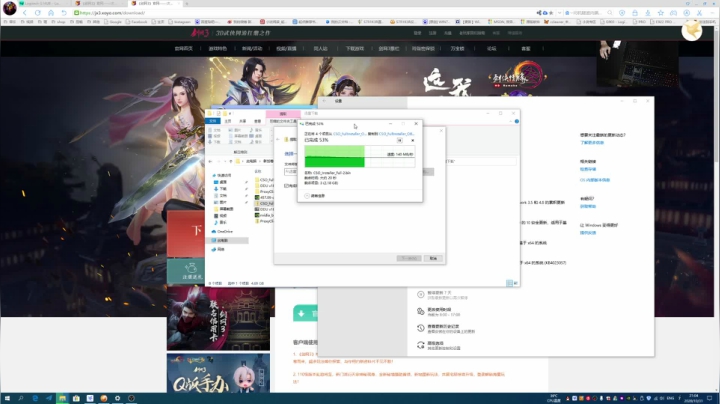Image resolution: width=720 pixels, height=404 pixels.
Task: Click the browser restore closed tab icon
Action: click(x=64, y=13)
